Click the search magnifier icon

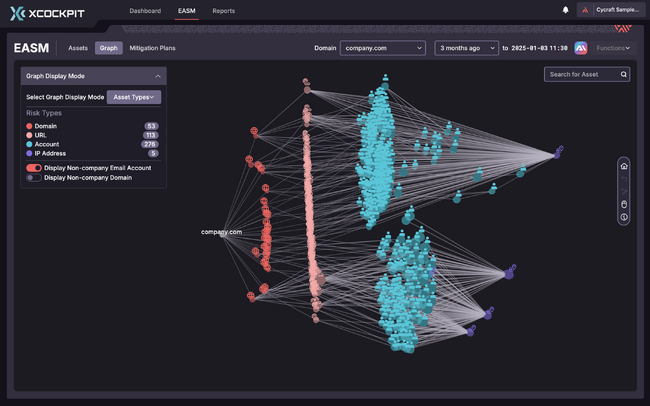coord(623,75)
